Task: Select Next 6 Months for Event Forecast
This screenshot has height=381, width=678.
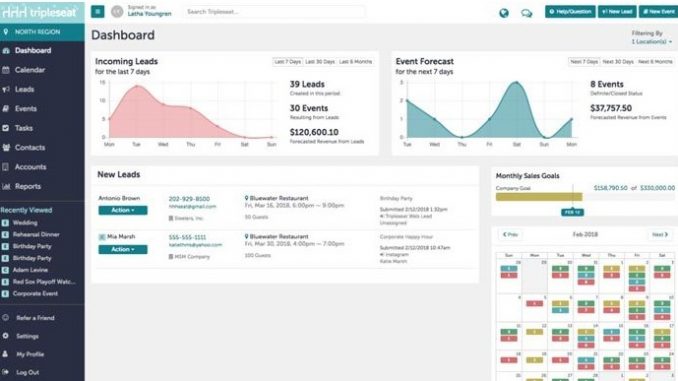Action: 655,62
